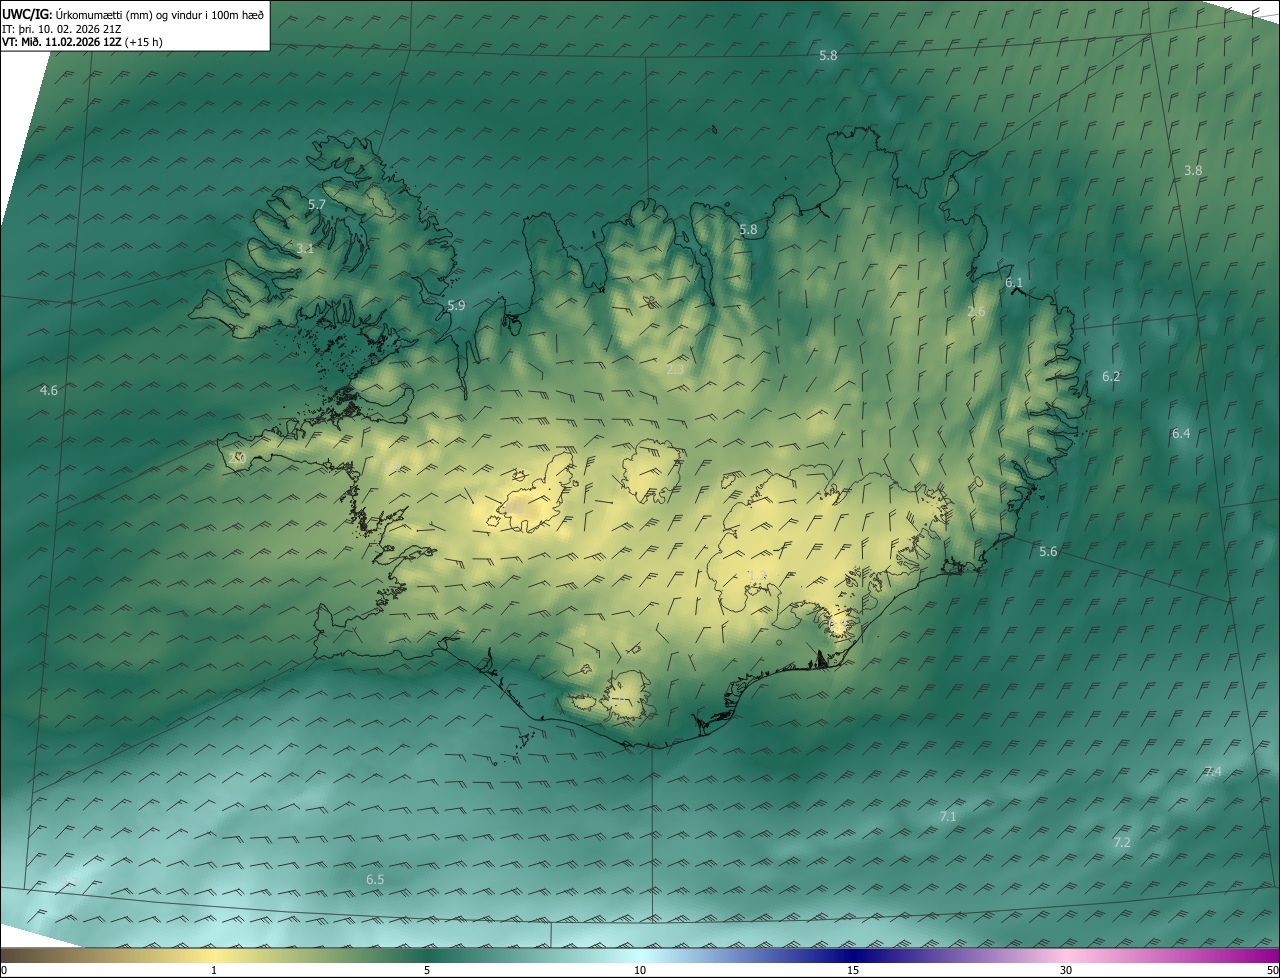1280x978 pixels.
Task: Click the "IT: þri. 10. 02. 2026 21Z" line
Action: (62, 29)
